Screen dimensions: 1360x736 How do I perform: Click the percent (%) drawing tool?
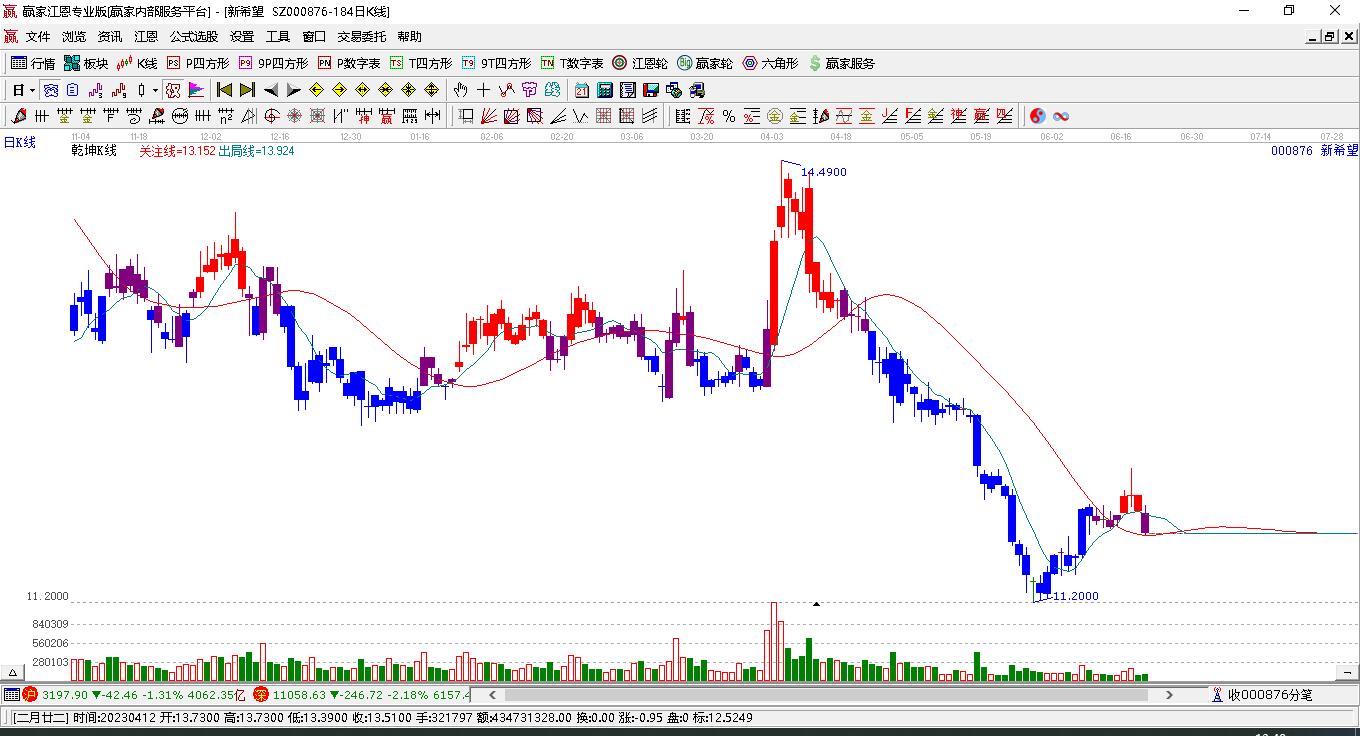(x=729, y=116)
